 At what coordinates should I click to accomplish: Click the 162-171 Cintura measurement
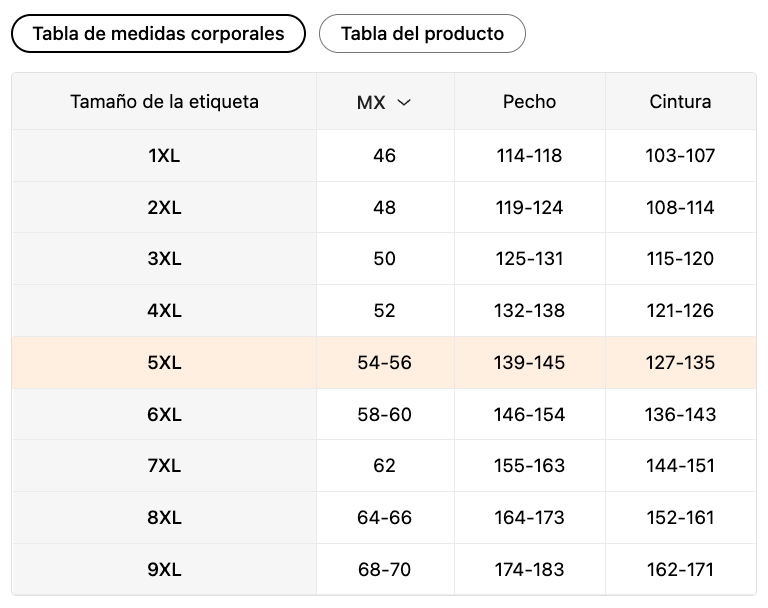point(680,569)
